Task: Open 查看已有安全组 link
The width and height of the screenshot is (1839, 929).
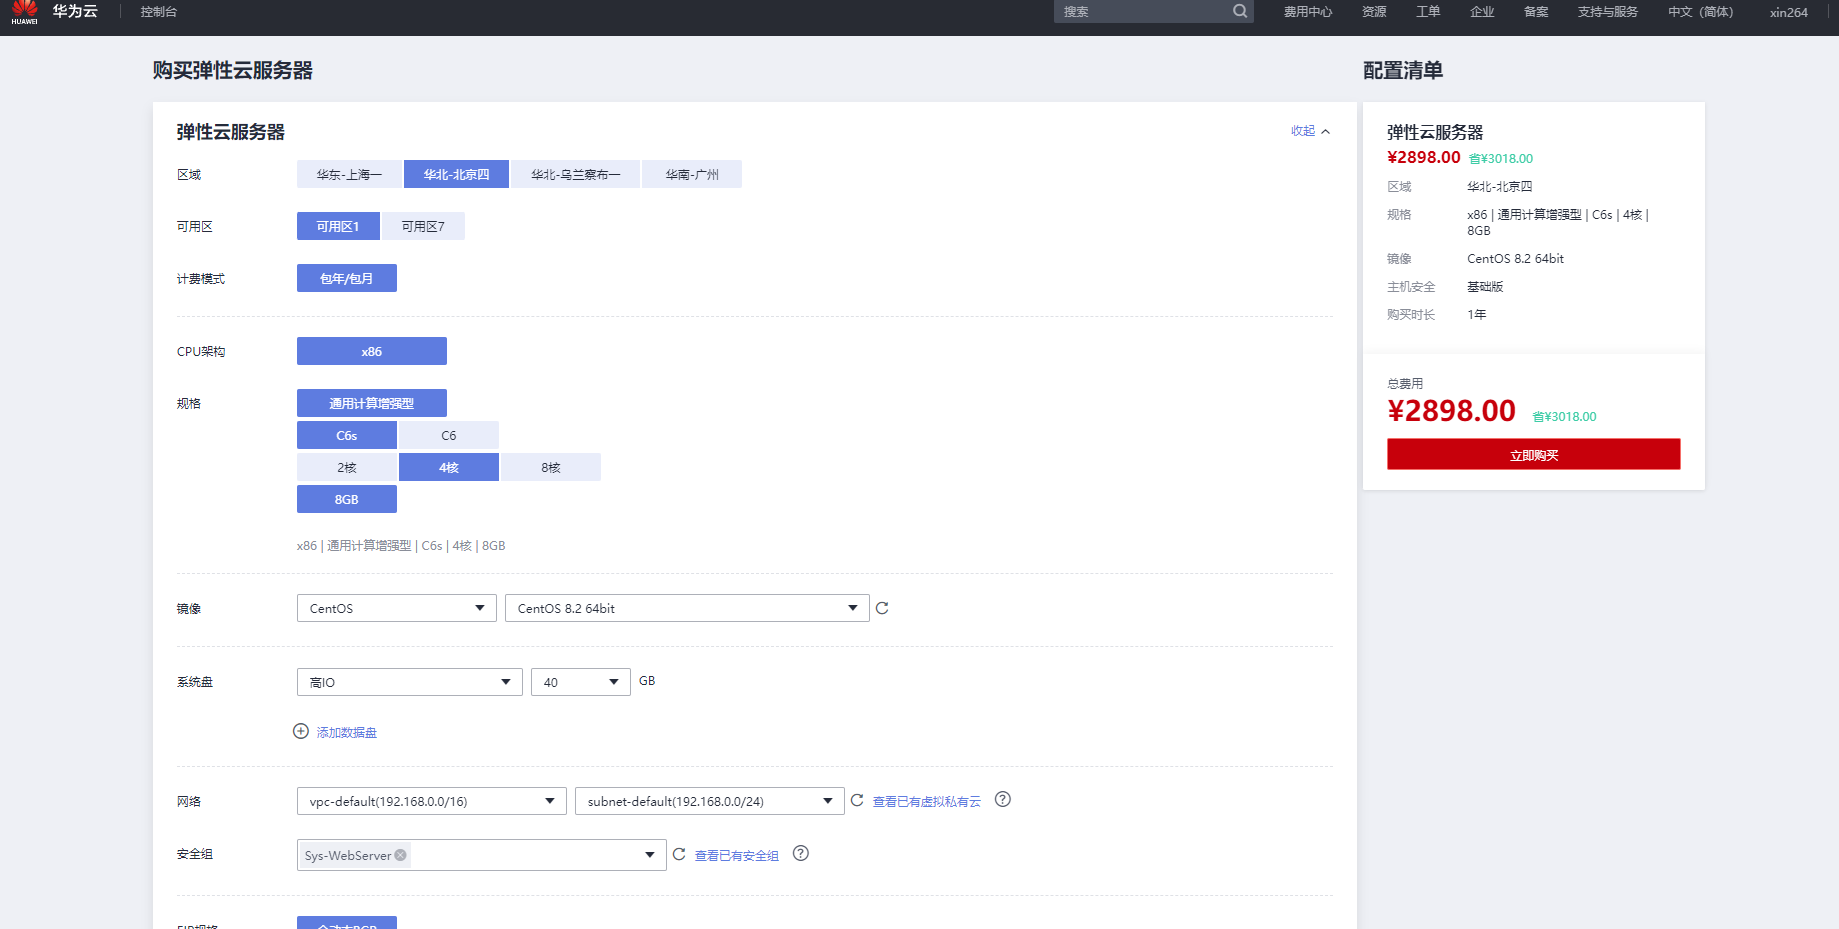Action: (737, 855)
